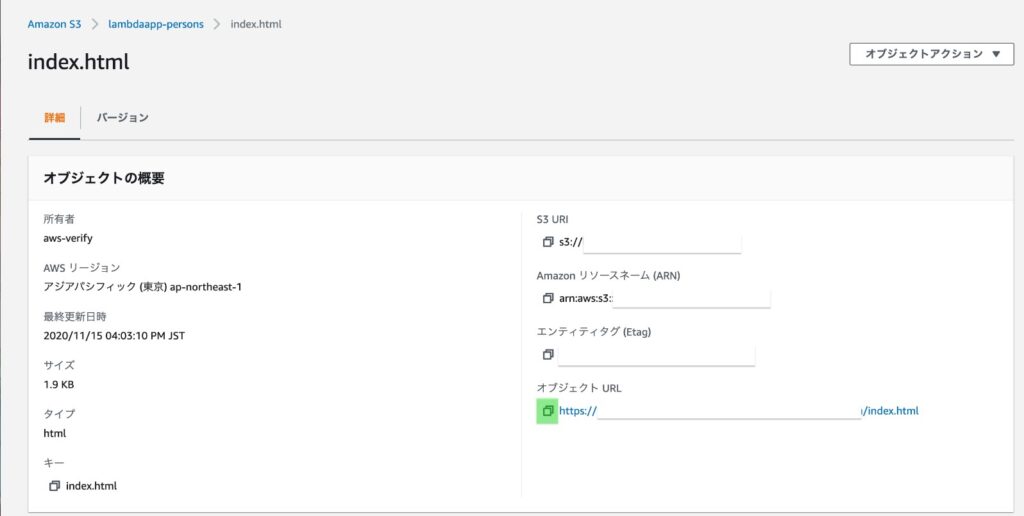This screenshot has height=516, width=1024.
Task: Click index.html in the breadcrumb trail
Action: pyautogui.click(x=256, y=24)
